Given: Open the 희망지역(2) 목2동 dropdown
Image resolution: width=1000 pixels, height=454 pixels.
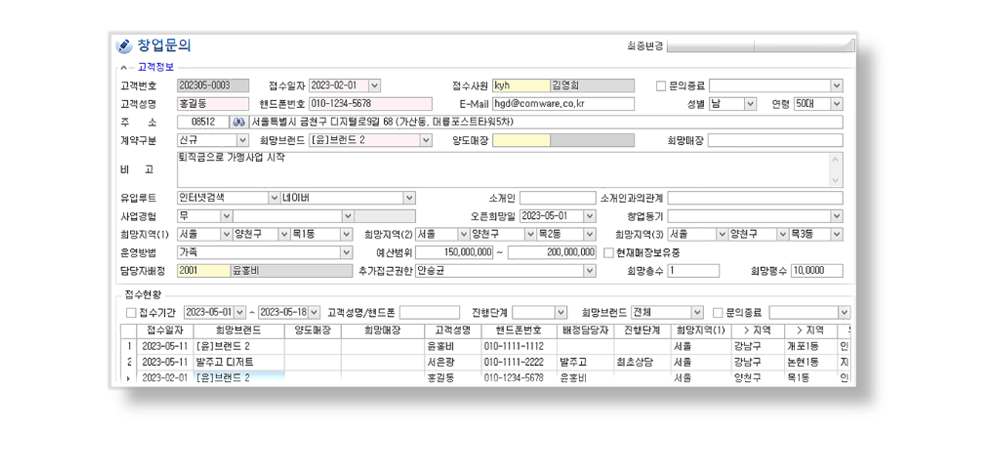Looking at the screenshot, I should point(590,234).
